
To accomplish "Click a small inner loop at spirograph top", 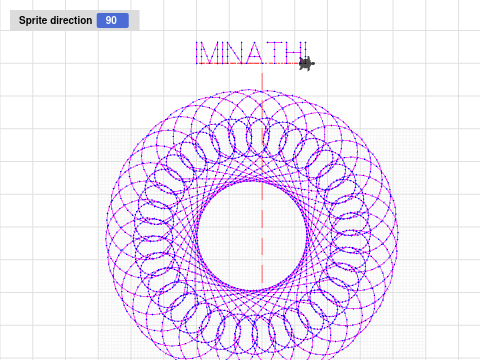I will click(257, 137).
